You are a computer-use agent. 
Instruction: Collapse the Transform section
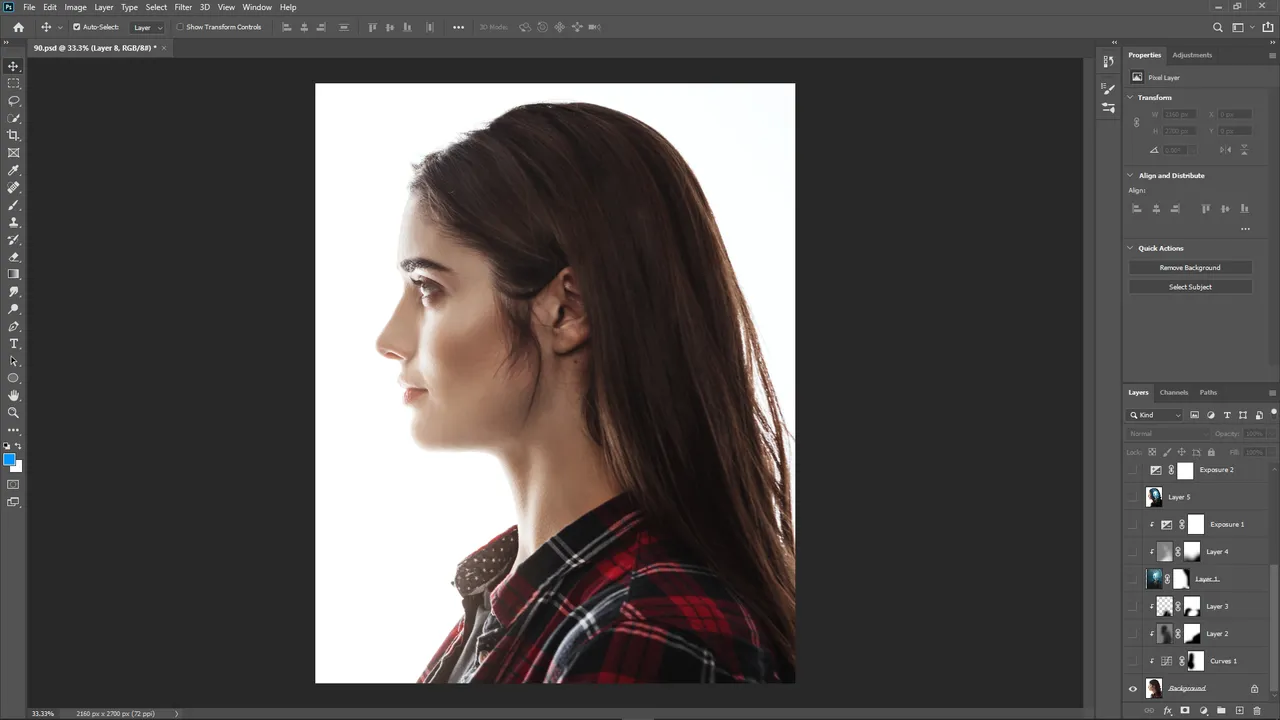coord(1130,97)
